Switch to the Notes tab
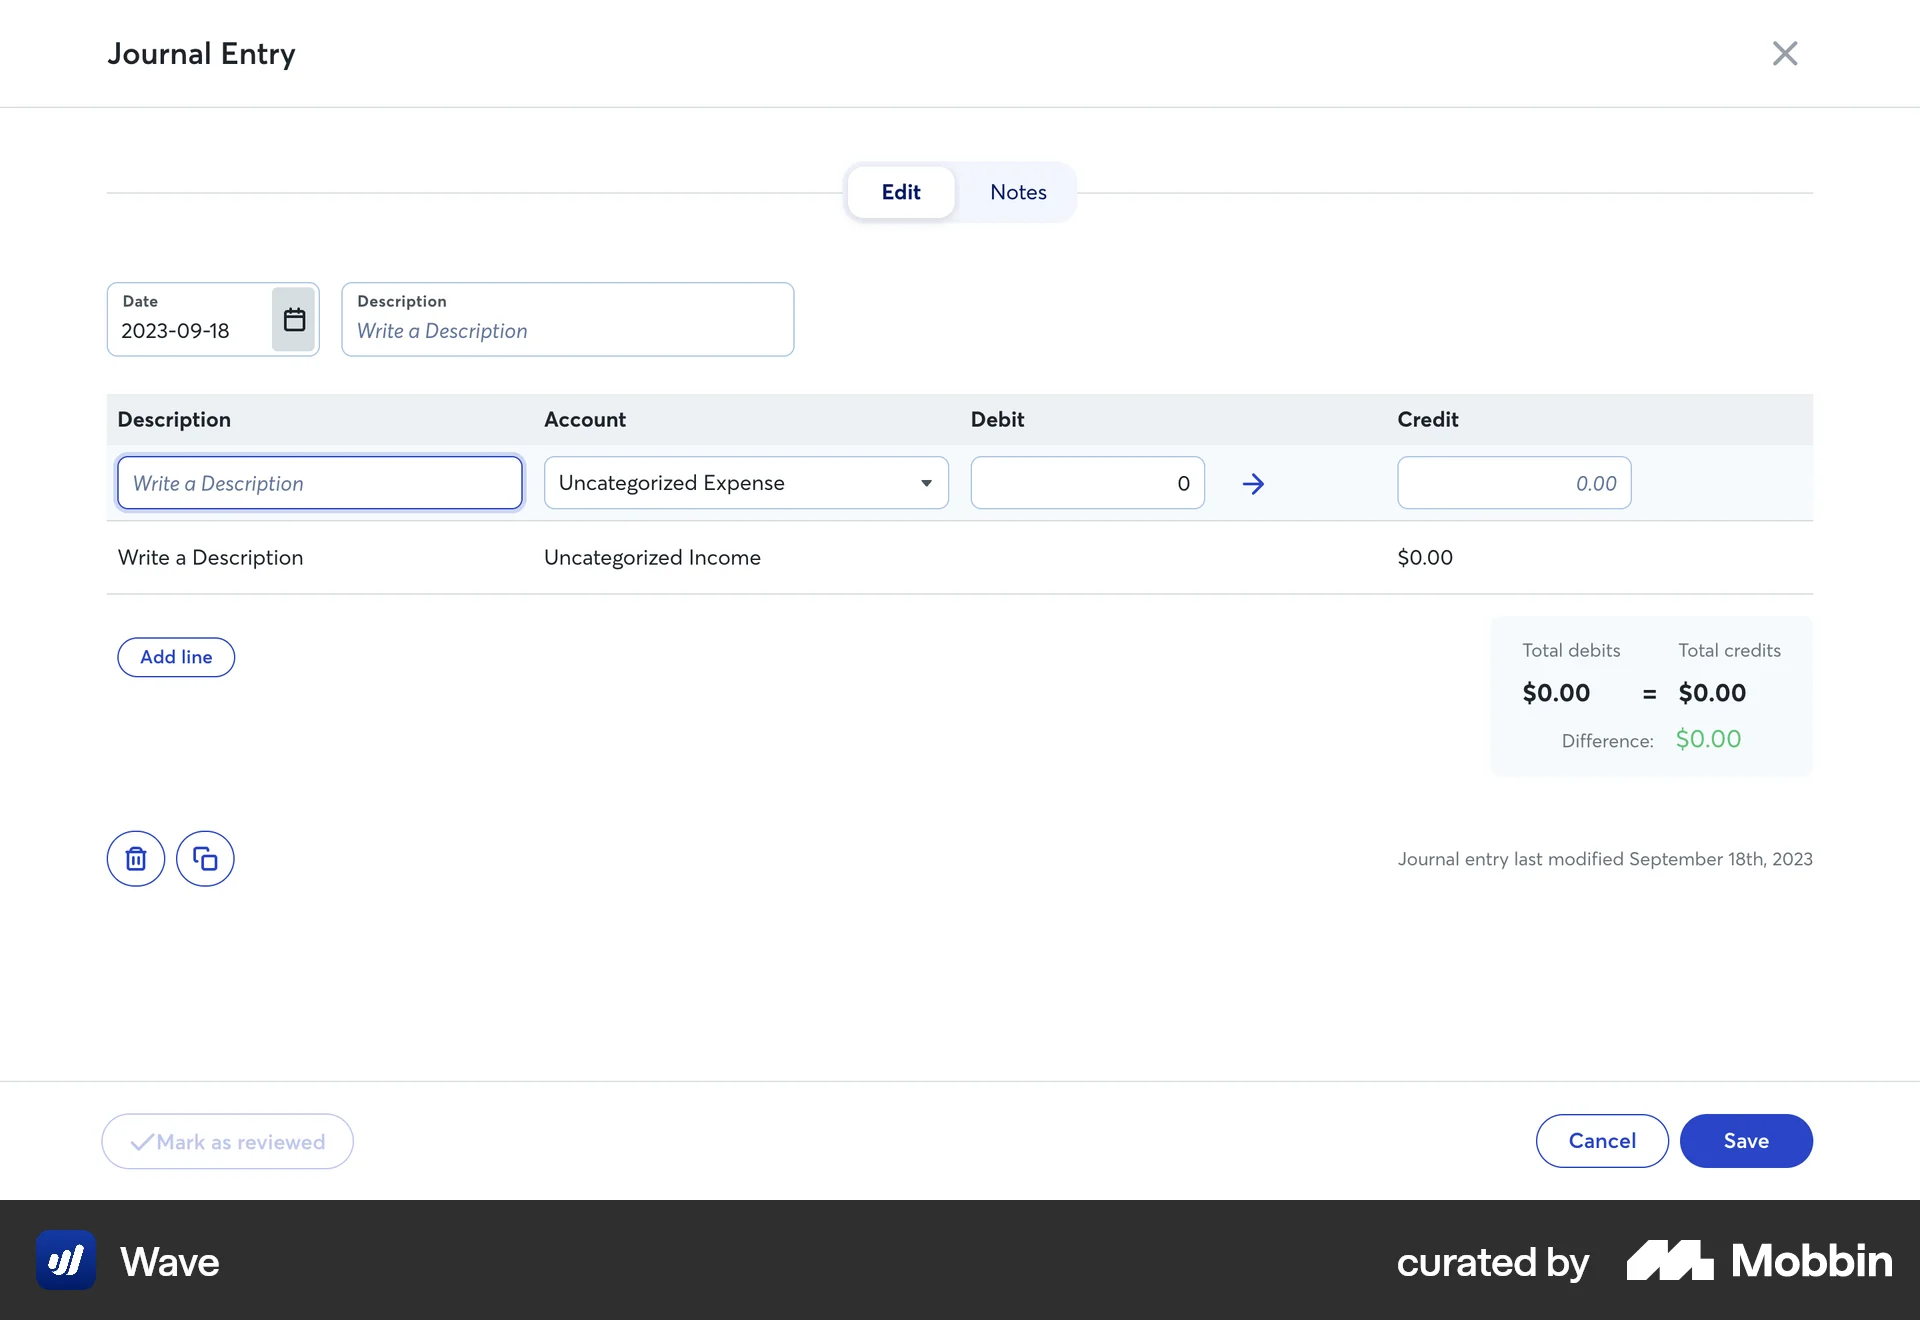The width and height of the screenshot is (1920, 1320). [x=1017, y=192]
